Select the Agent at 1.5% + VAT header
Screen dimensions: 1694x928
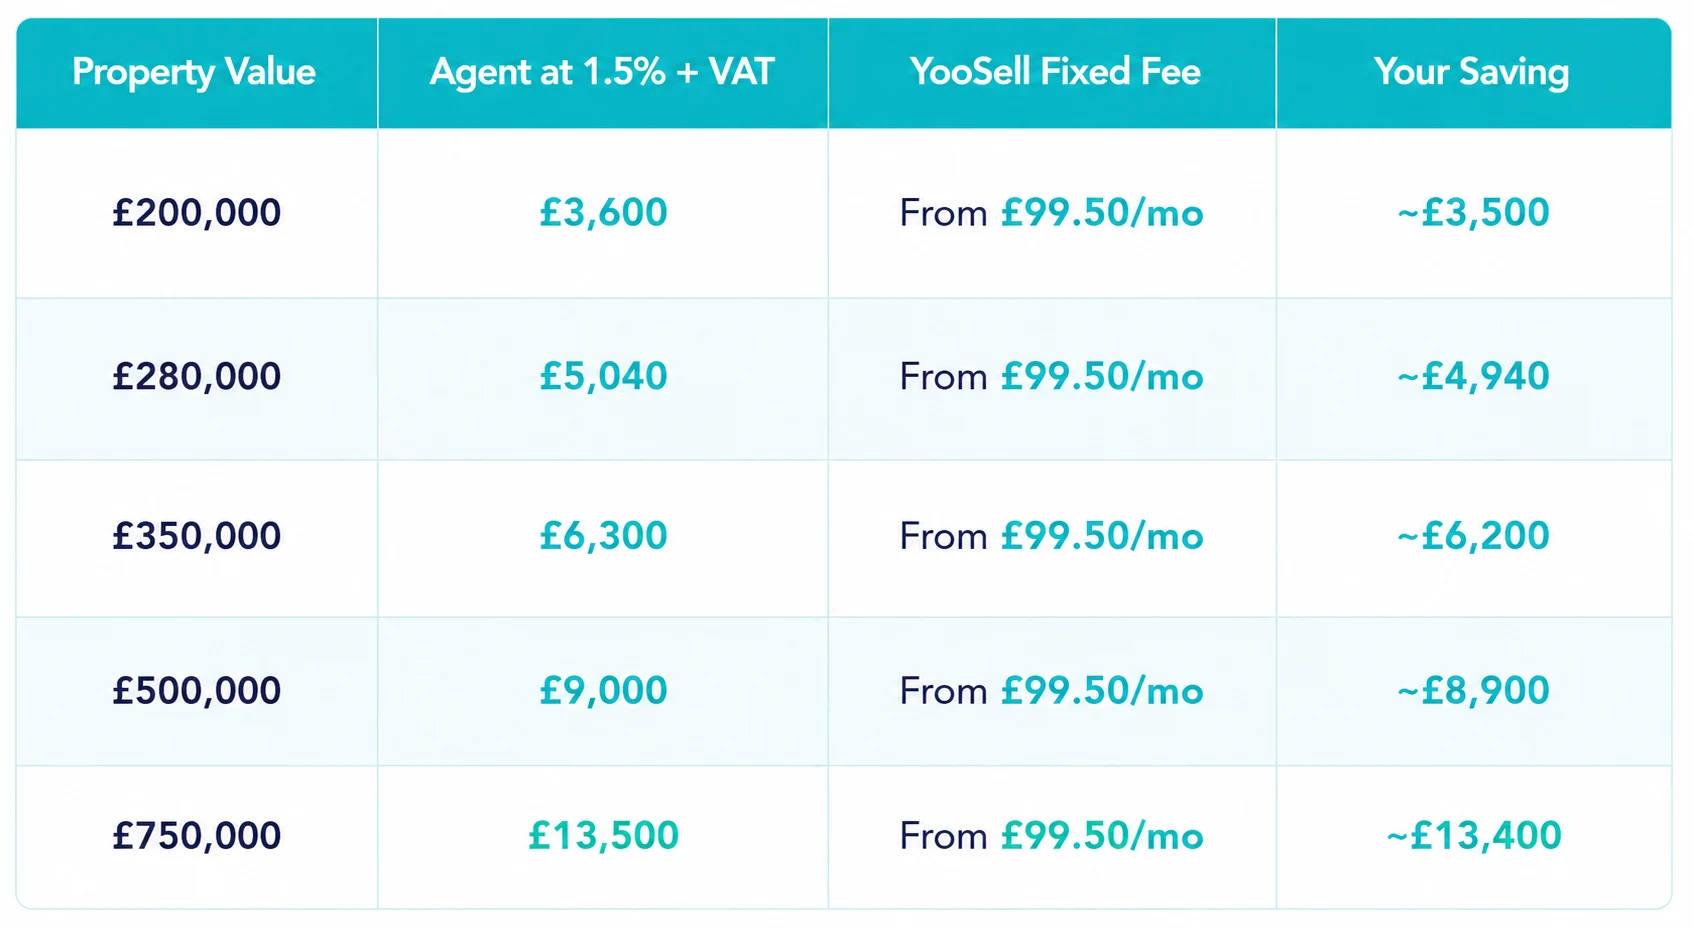point(602,72)
